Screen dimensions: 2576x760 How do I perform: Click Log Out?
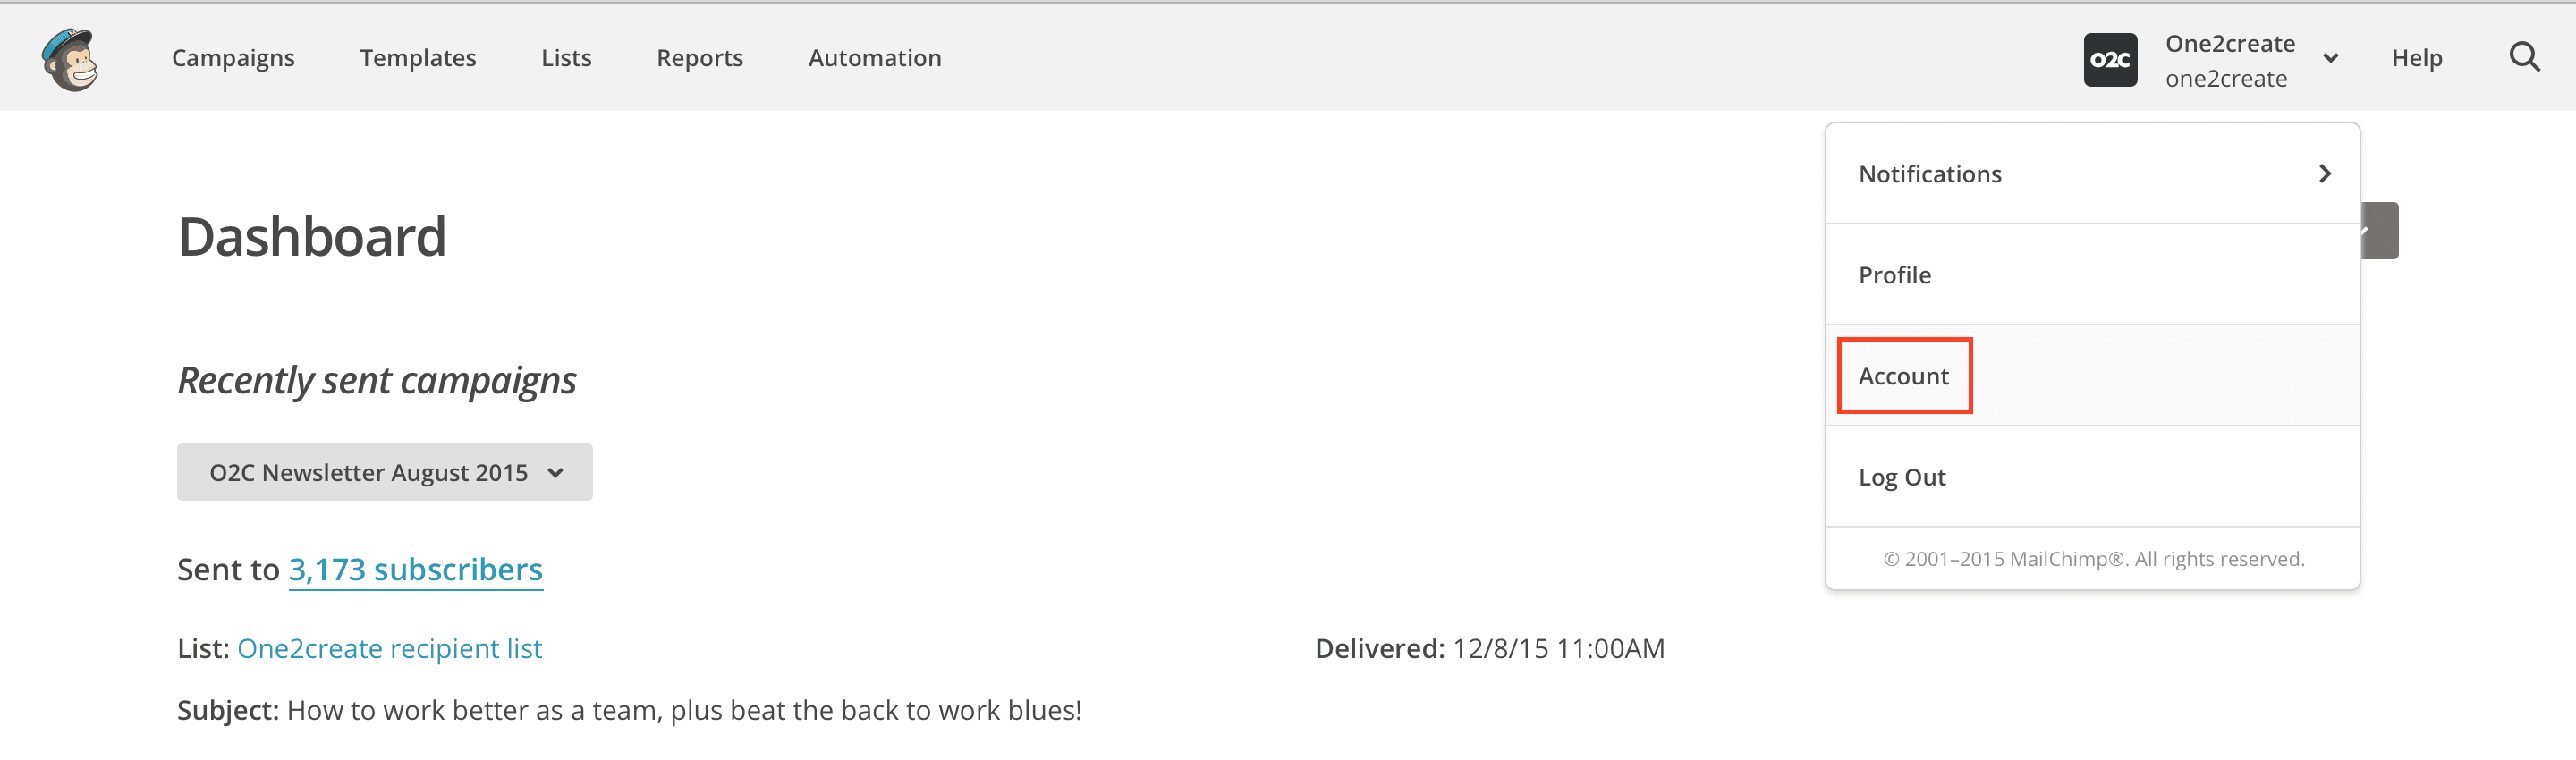(1902, 477)
